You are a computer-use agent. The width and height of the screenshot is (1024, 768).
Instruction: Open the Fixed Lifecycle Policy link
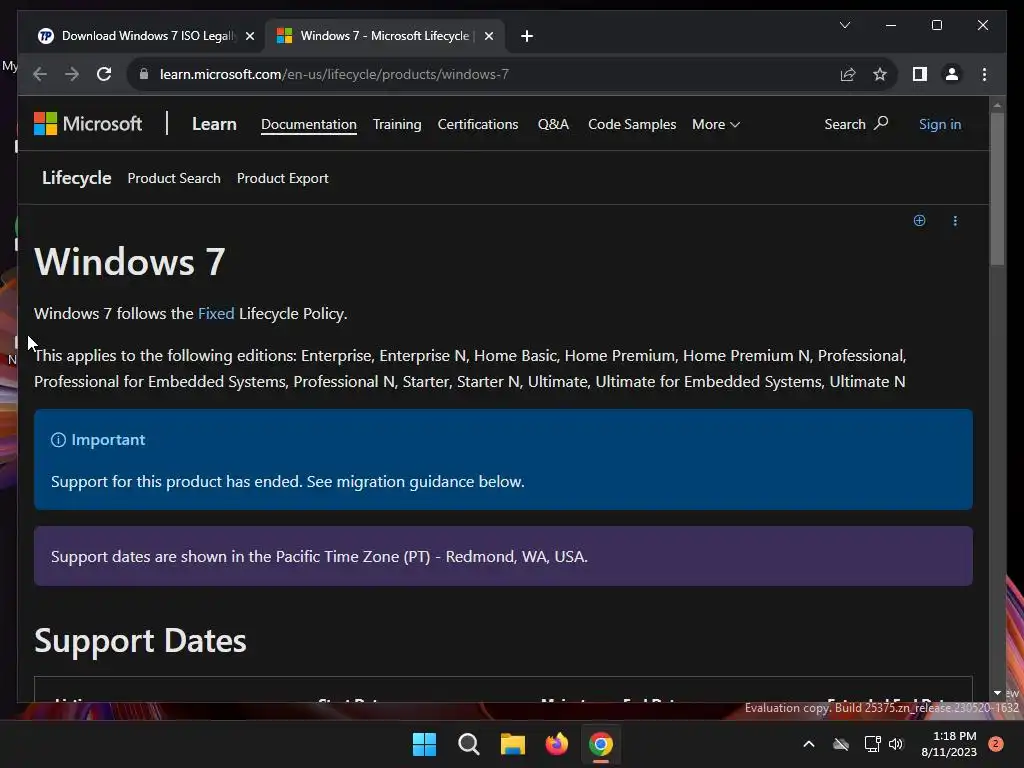(216, 313)
